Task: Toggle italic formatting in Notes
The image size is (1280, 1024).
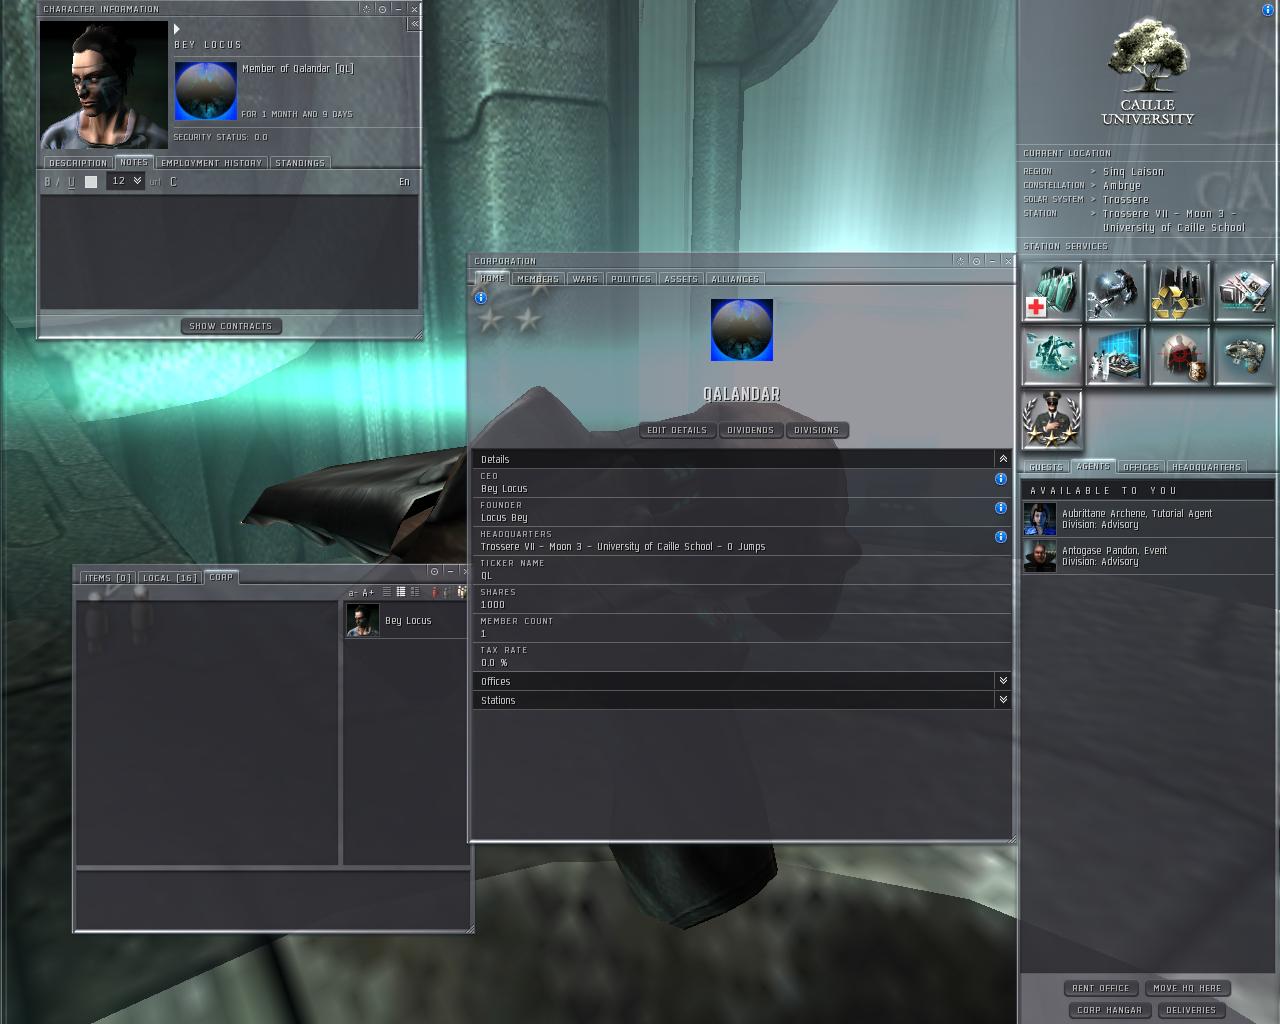Action: [58, 182]
